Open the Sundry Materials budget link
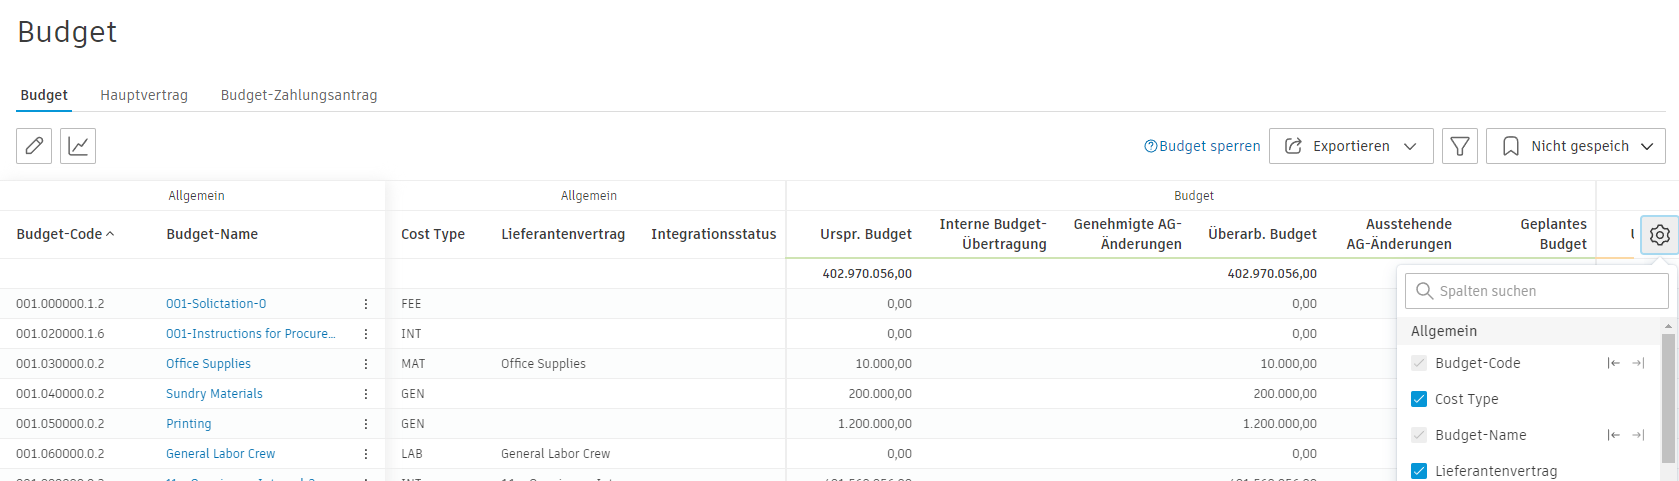This screenshot has width=1679, height=481. point(214,394)
